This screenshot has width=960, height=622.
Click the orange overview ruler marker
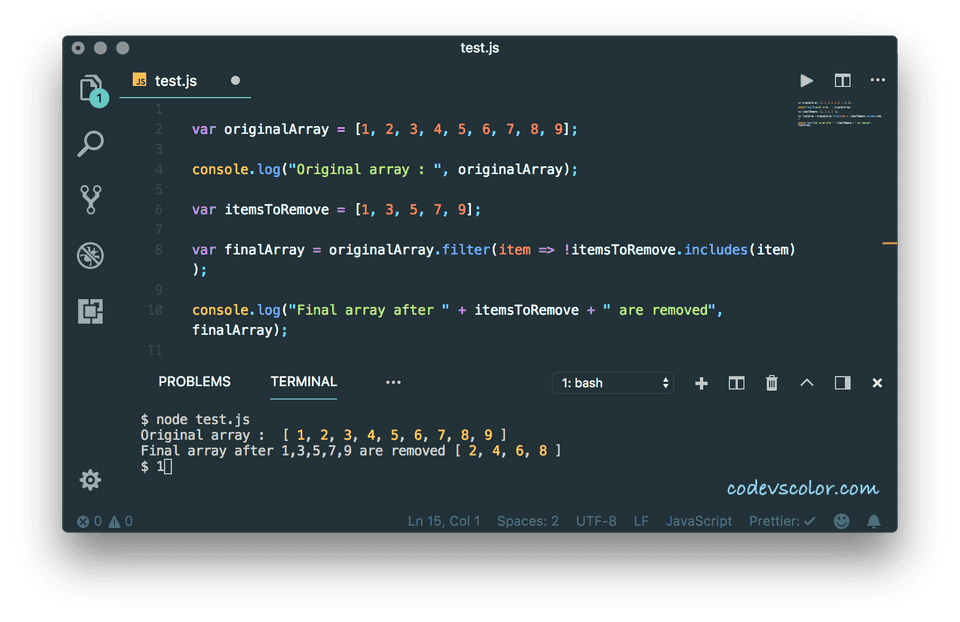890,244
